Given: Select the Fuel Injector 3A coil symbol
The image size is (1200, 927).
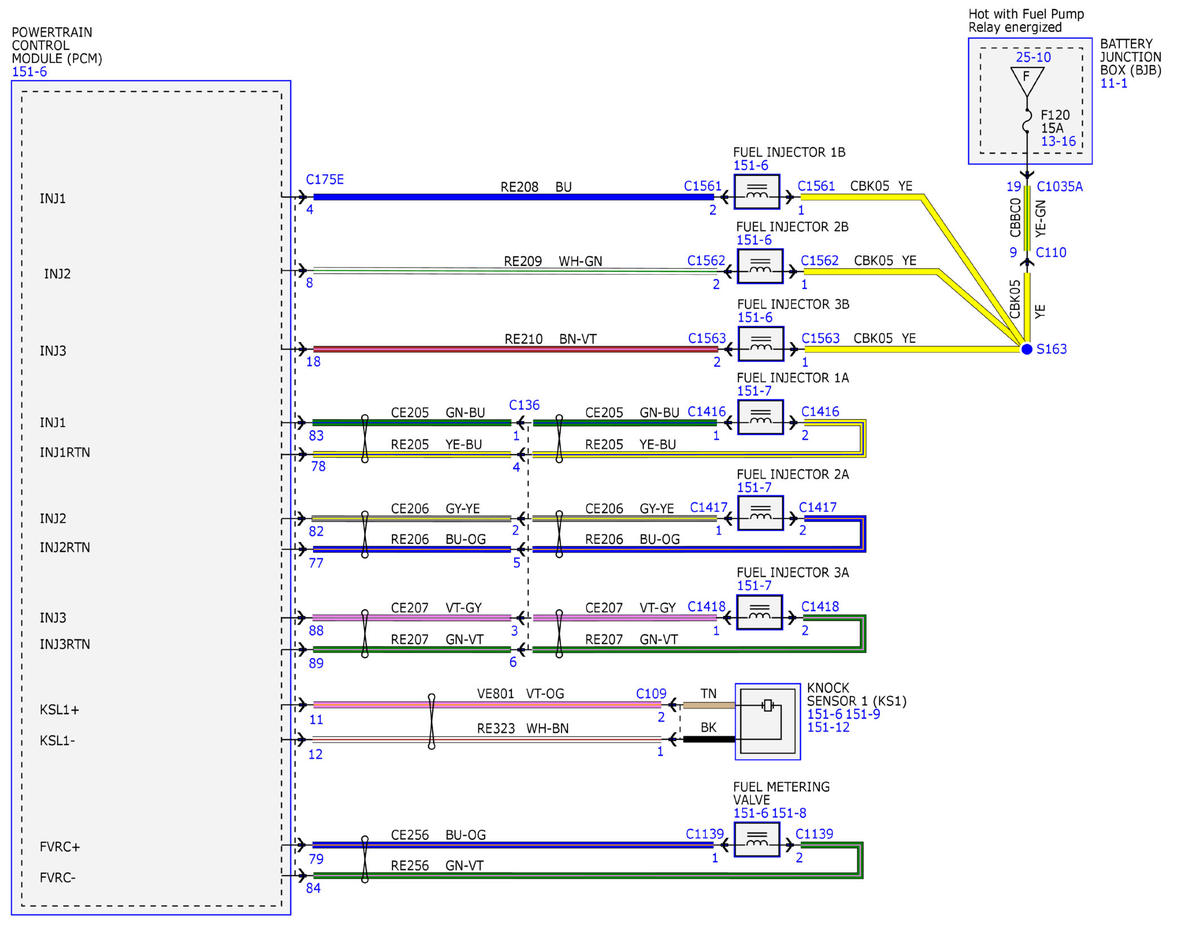Looking at the screenshot, I should pyautogui.click(x=760, y=611).
